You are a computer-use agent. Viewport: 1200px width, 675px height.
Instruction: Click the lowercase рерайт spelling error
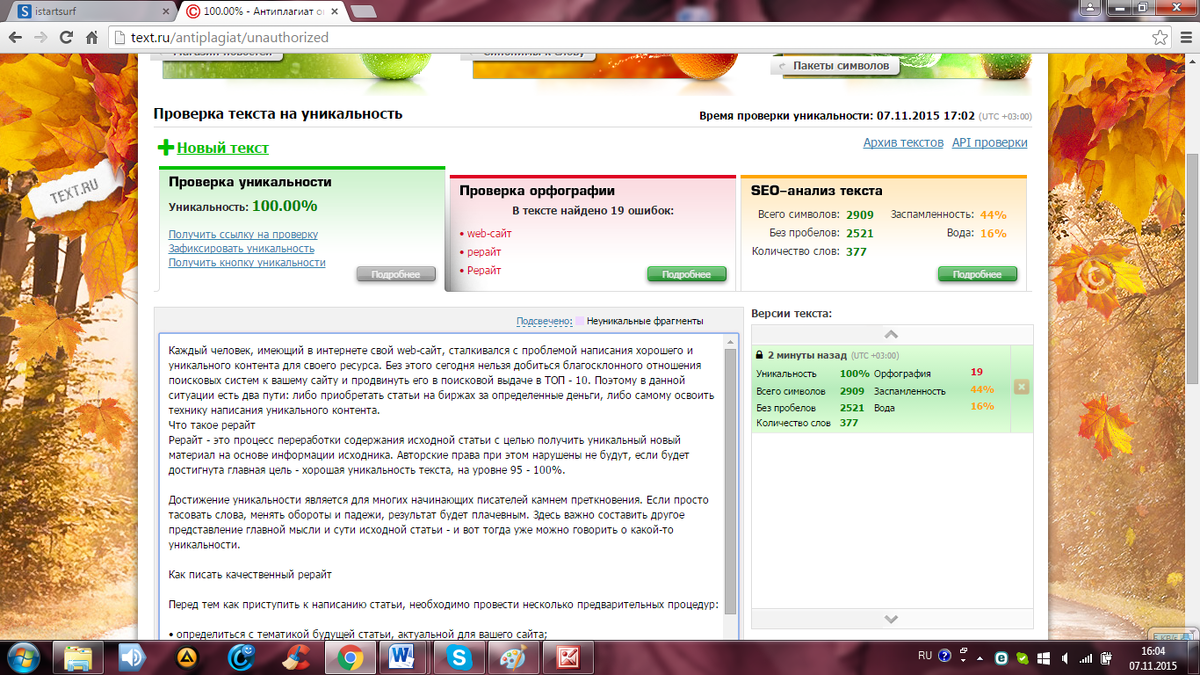tap(484, 252)
